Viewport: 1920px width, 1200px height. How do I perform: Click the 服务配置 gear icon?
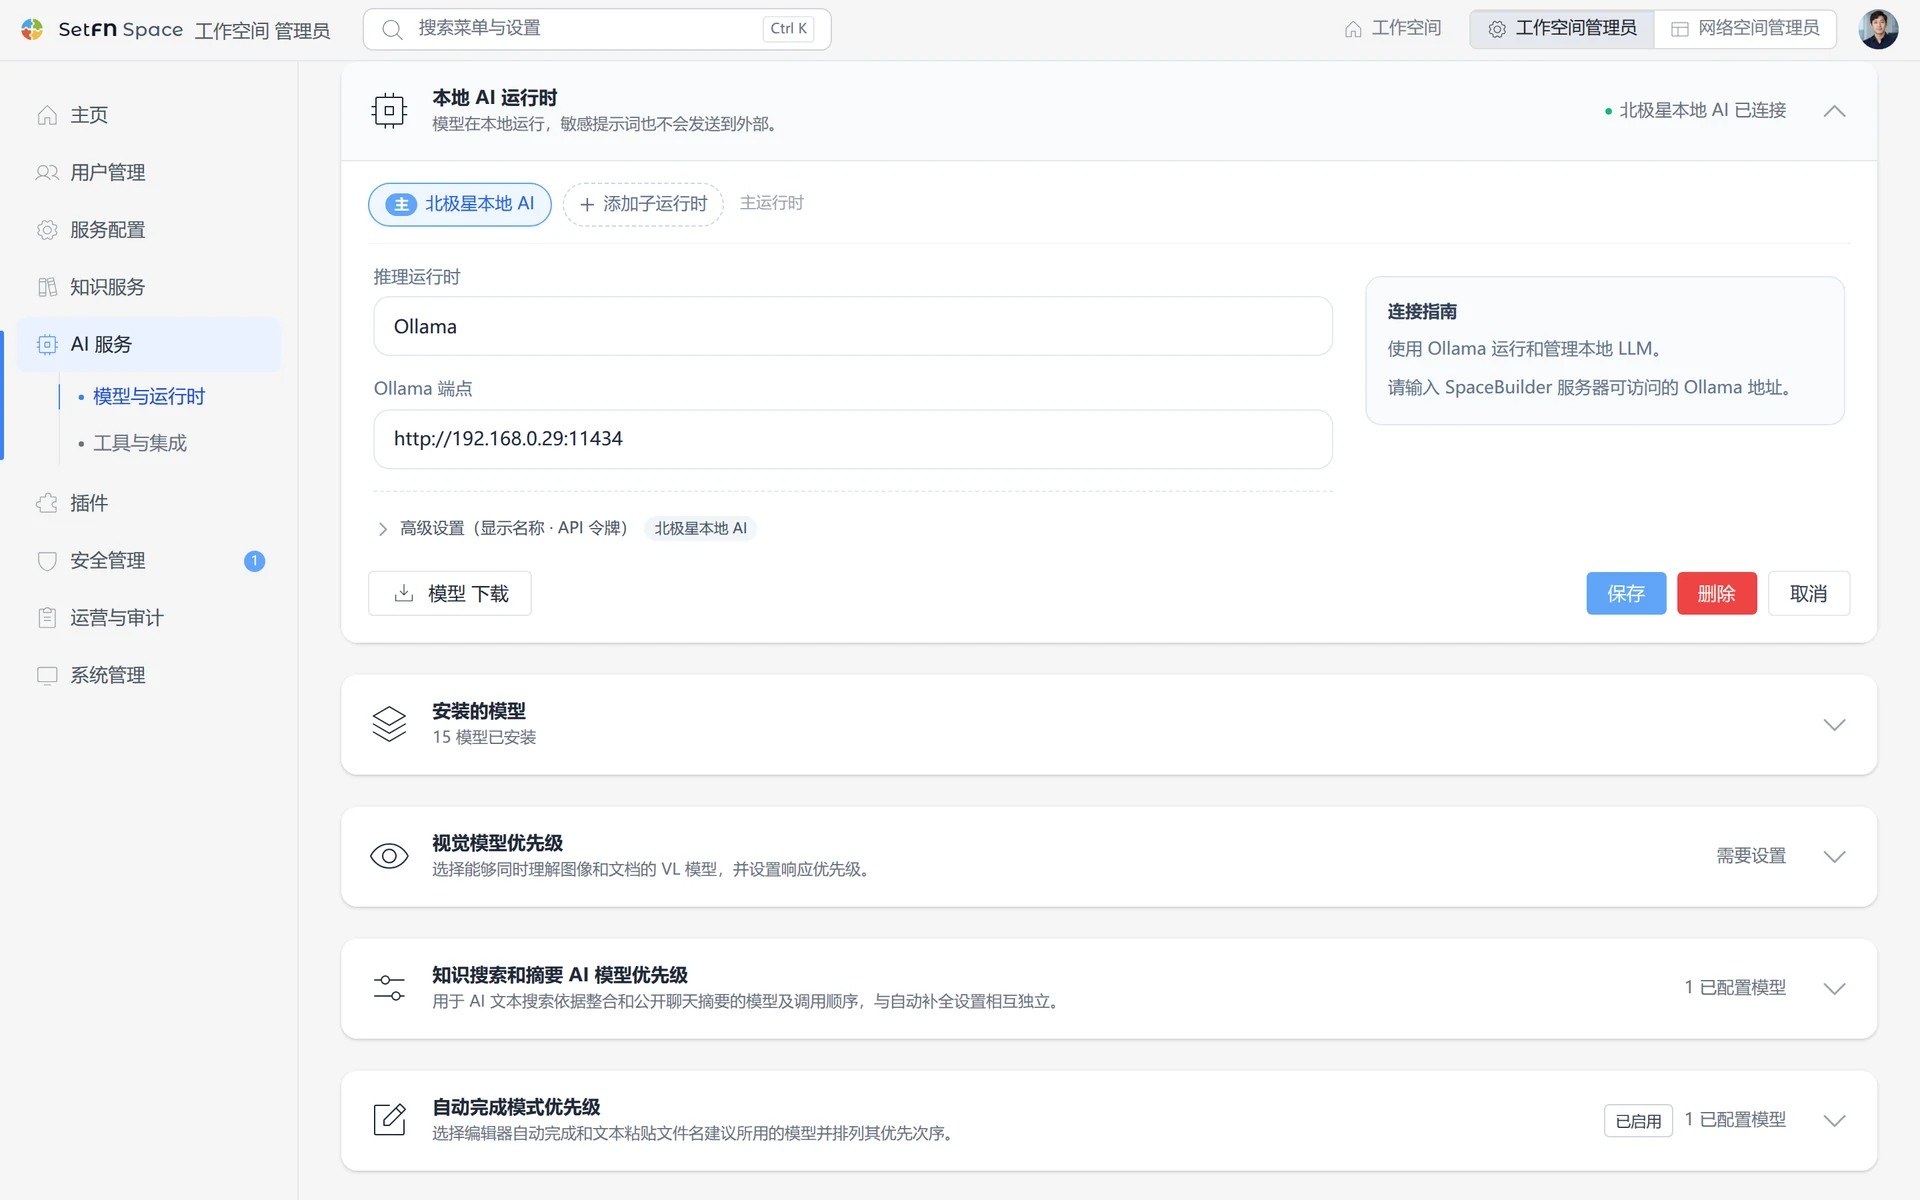47,230
